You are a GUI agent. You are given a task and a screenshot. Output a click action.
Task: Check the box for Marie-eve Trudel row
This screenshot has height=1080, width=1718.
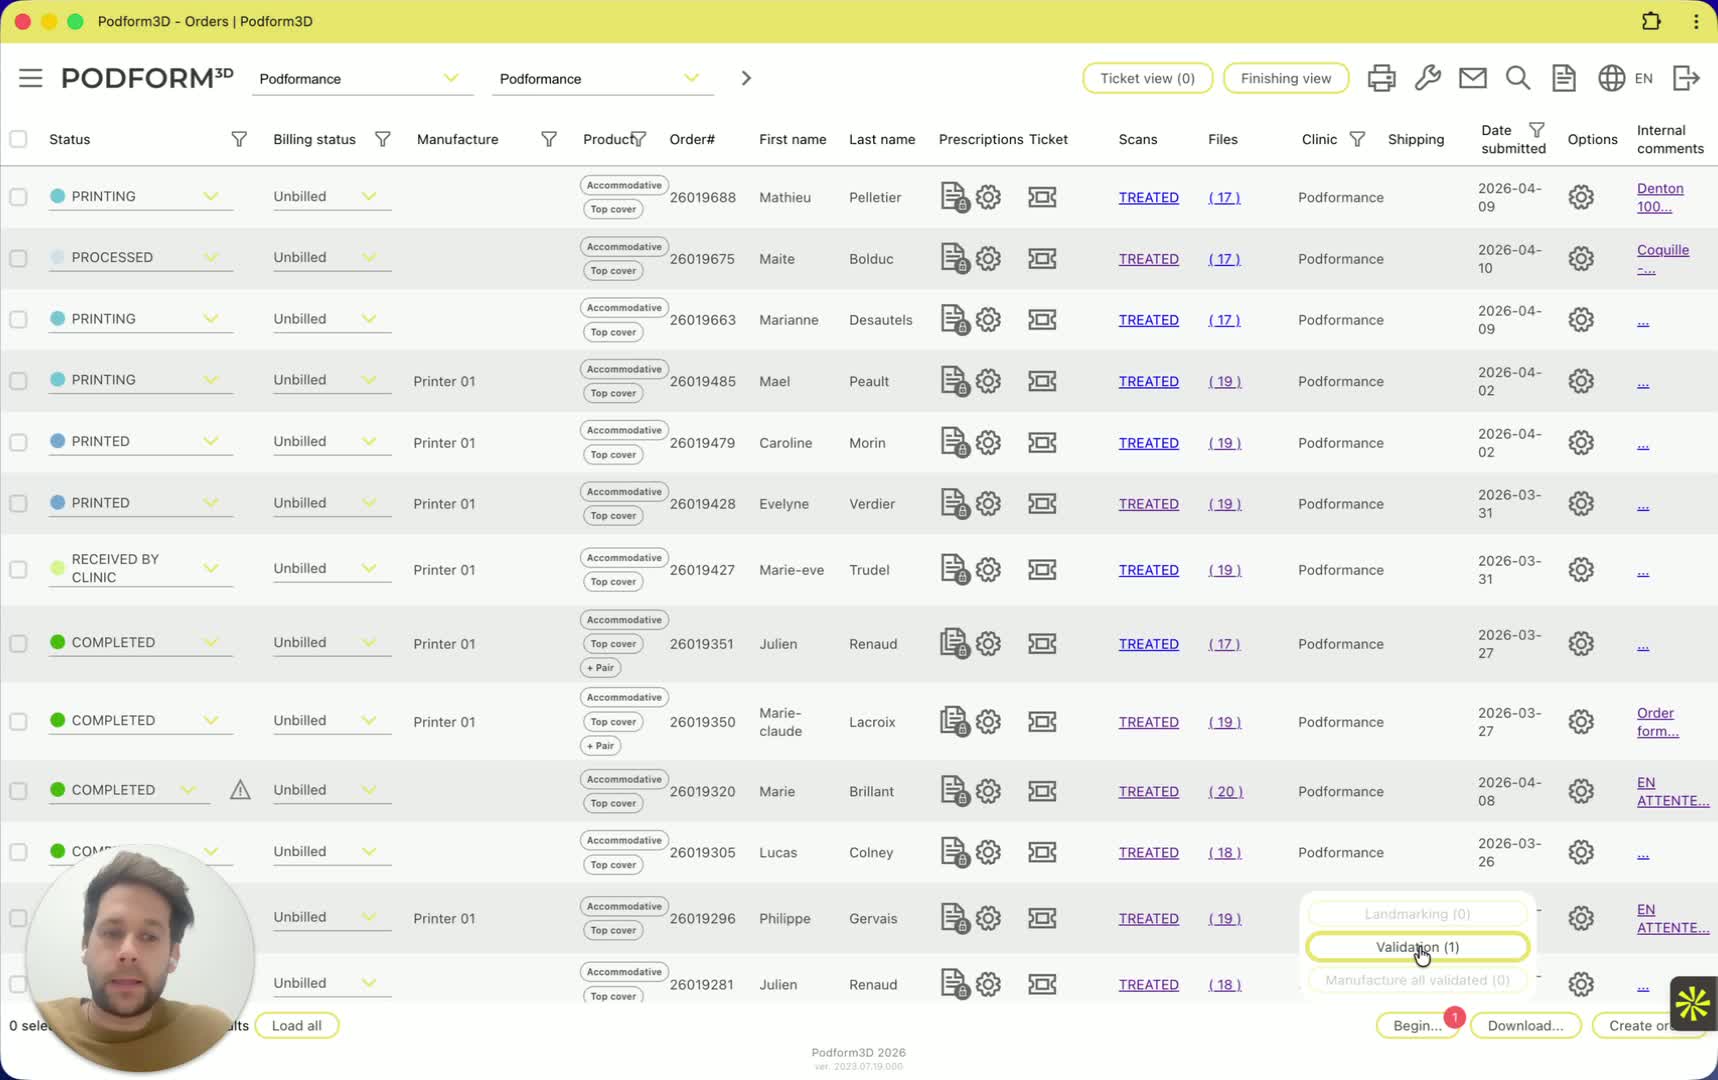(18, 570)
